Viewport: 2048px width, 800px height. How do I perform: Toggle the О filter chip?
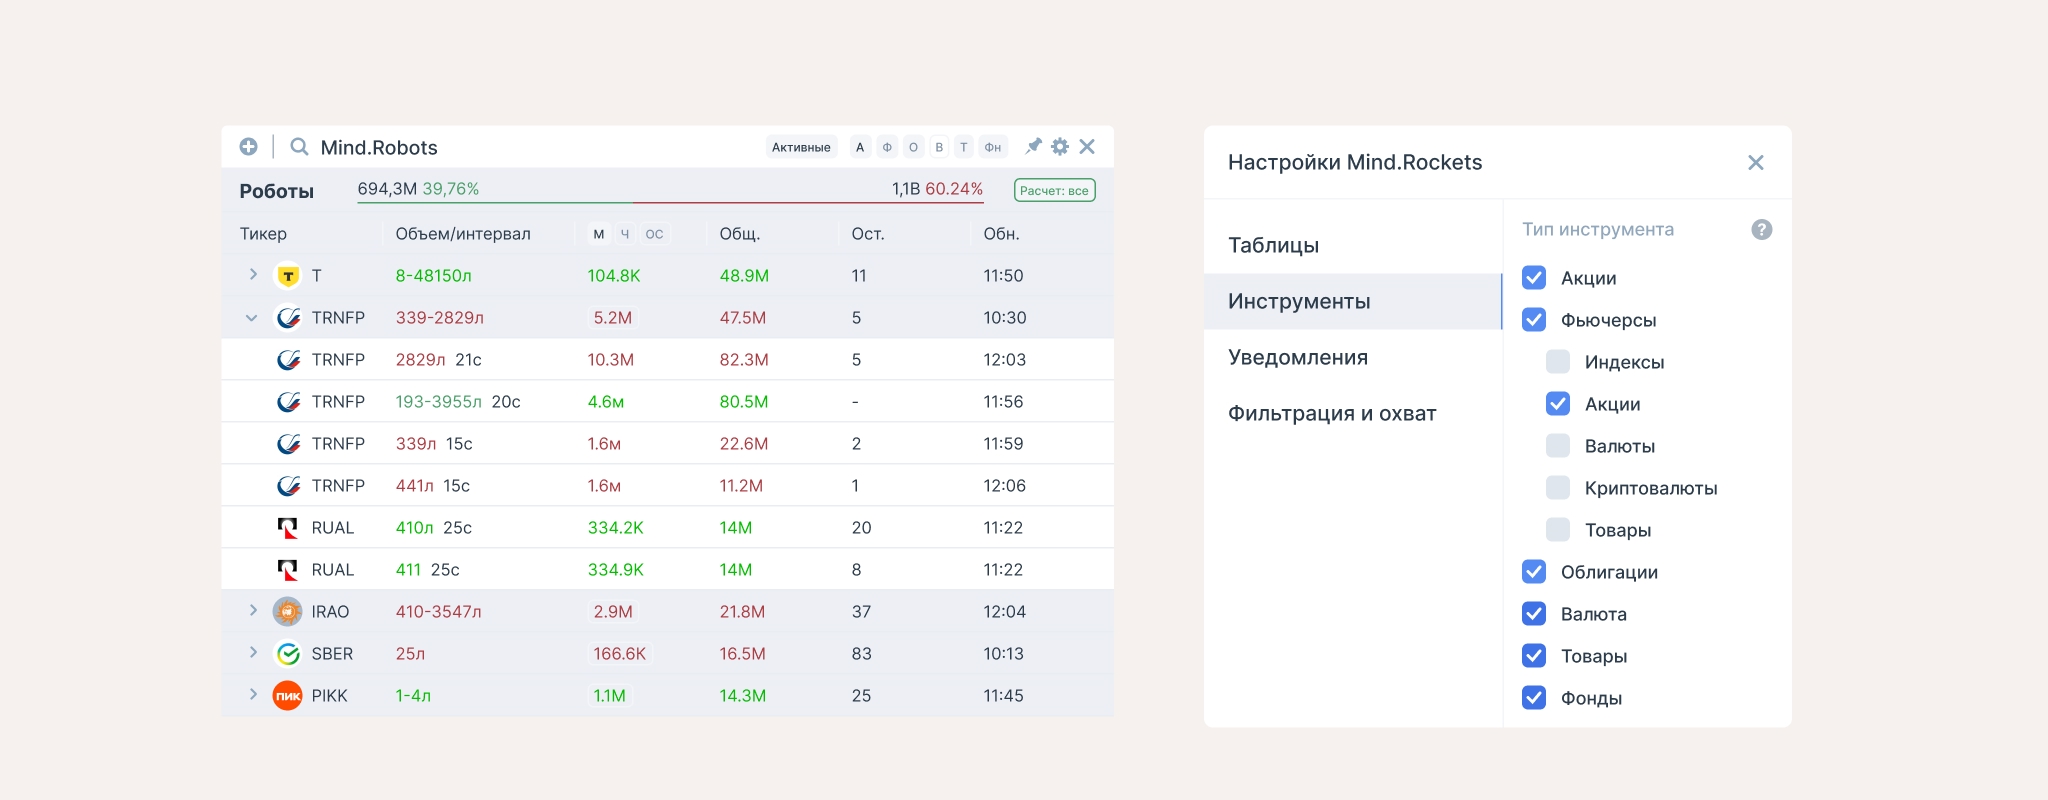point(913,147)
